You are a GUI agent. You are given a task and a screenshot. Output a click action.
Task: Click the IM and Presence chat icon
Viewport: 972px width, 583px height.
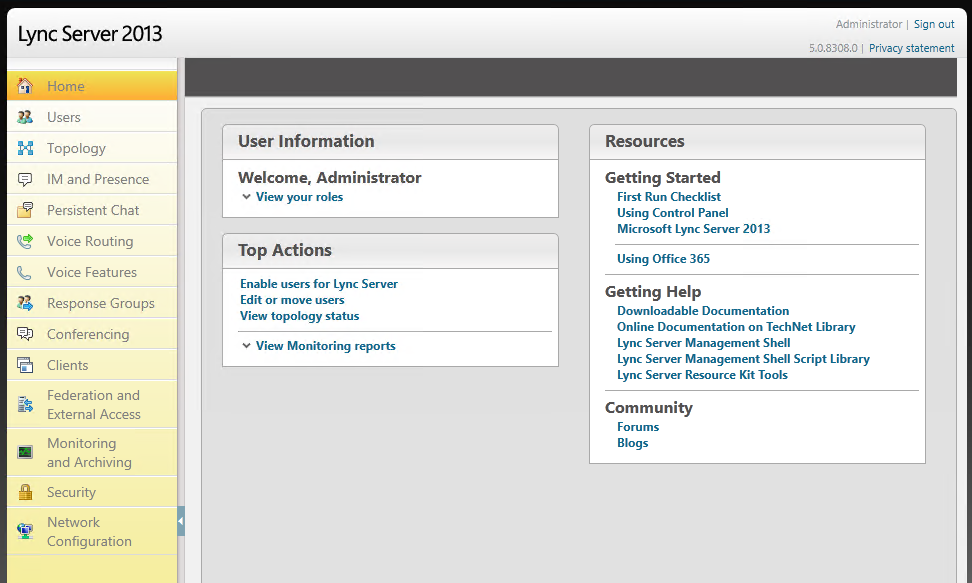coord(25,179)
